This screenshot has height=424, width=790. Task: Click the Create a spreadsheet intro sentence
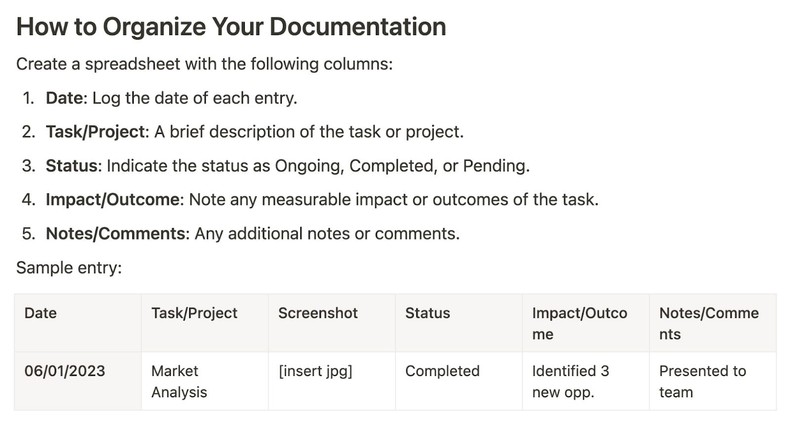205,64
